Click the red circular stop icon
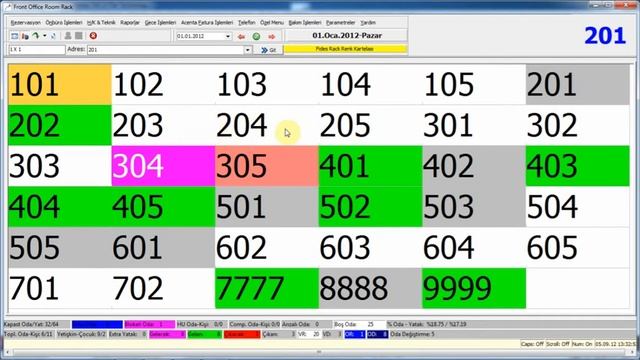 pyautogui.click(x=93, y=36)
